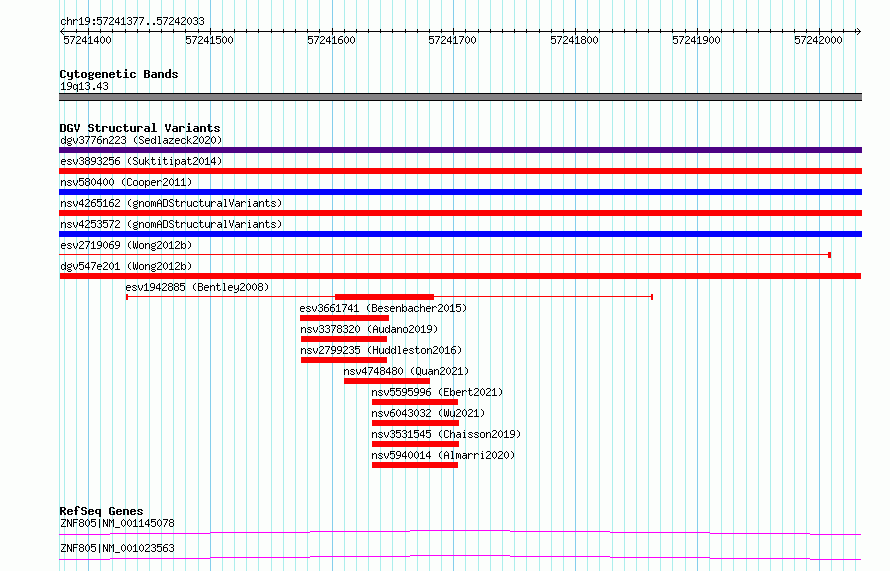Screen dimensions: 890x571
Task: Open the dgv547e201 (Wong2012b) label
Action: coord(126,266)
